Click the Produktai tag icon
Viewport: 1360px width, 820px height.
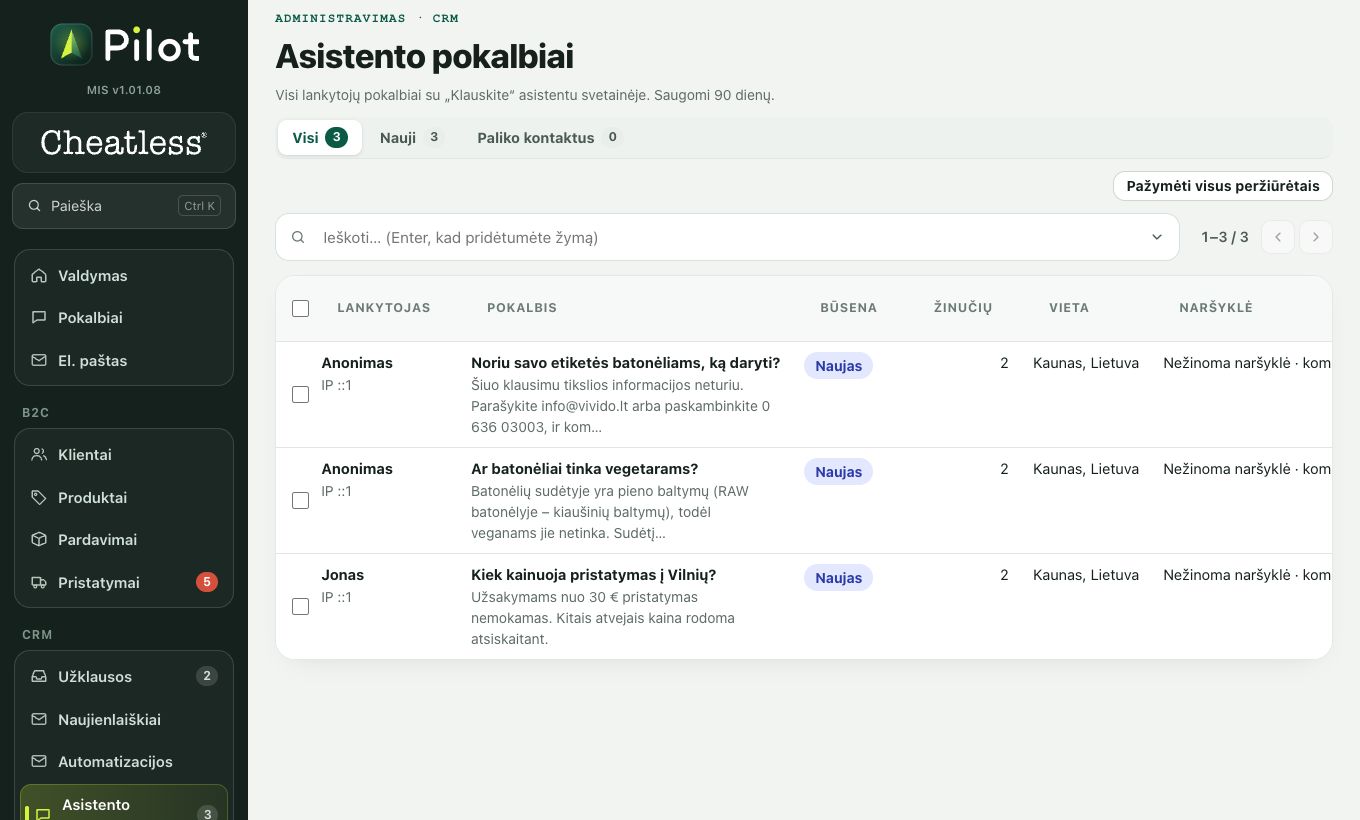tap(39, 498)
